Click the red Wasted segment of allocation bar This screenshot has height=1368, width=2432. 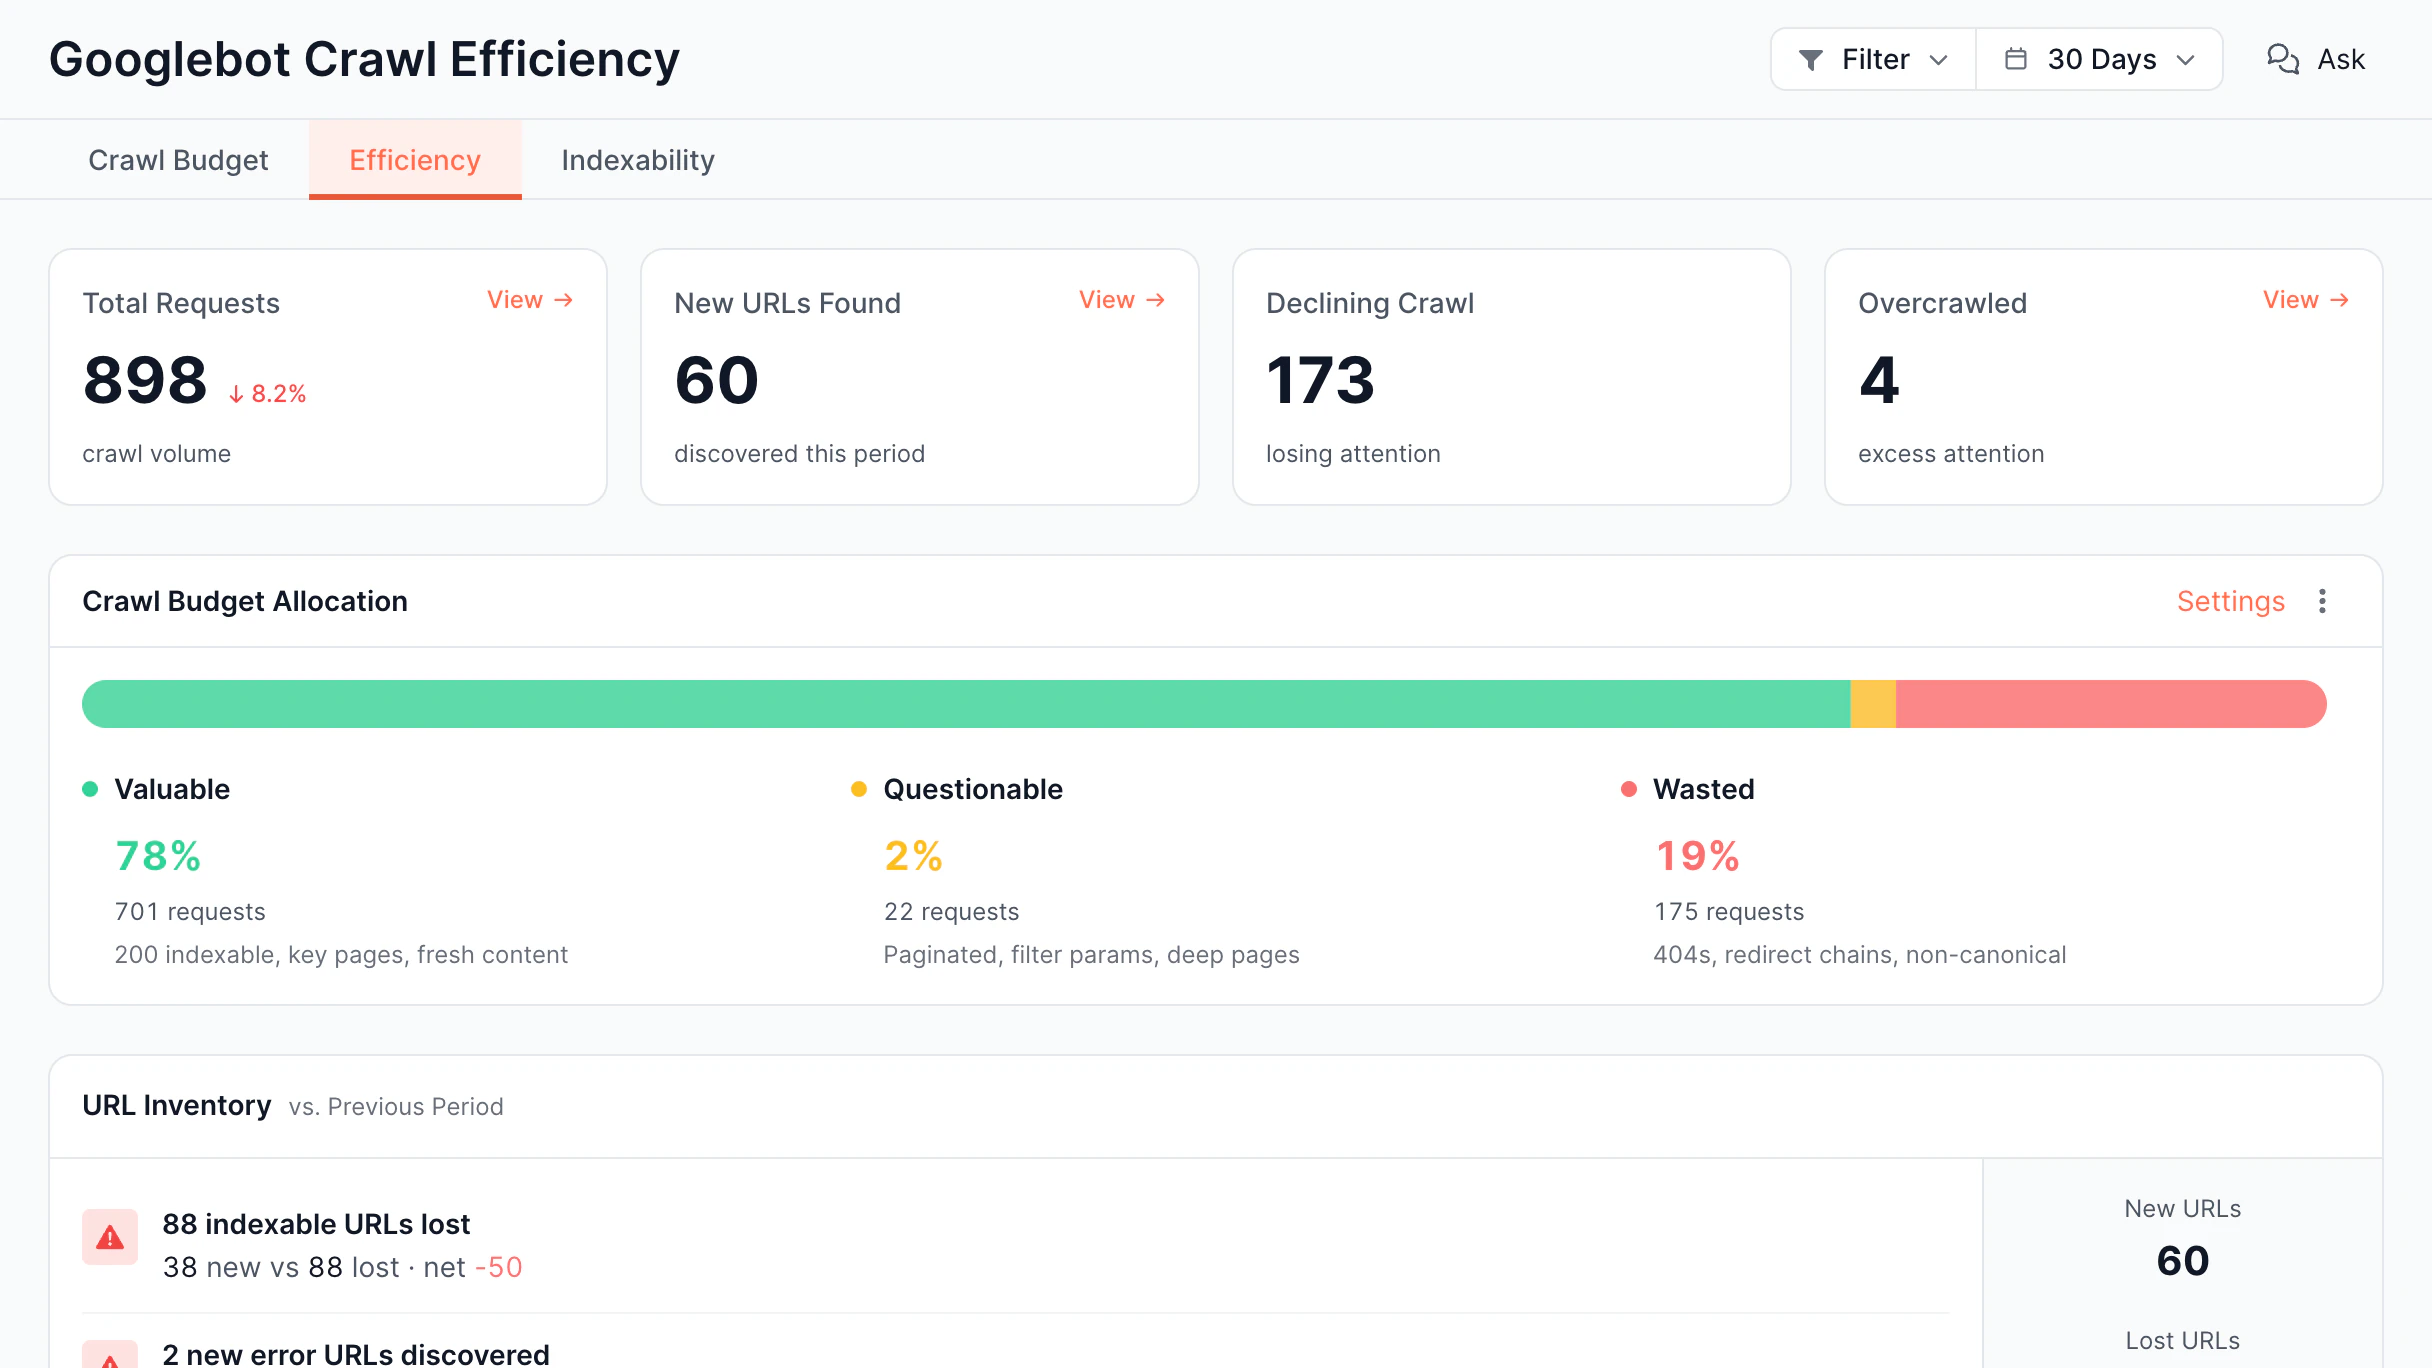coord(2111,704)
